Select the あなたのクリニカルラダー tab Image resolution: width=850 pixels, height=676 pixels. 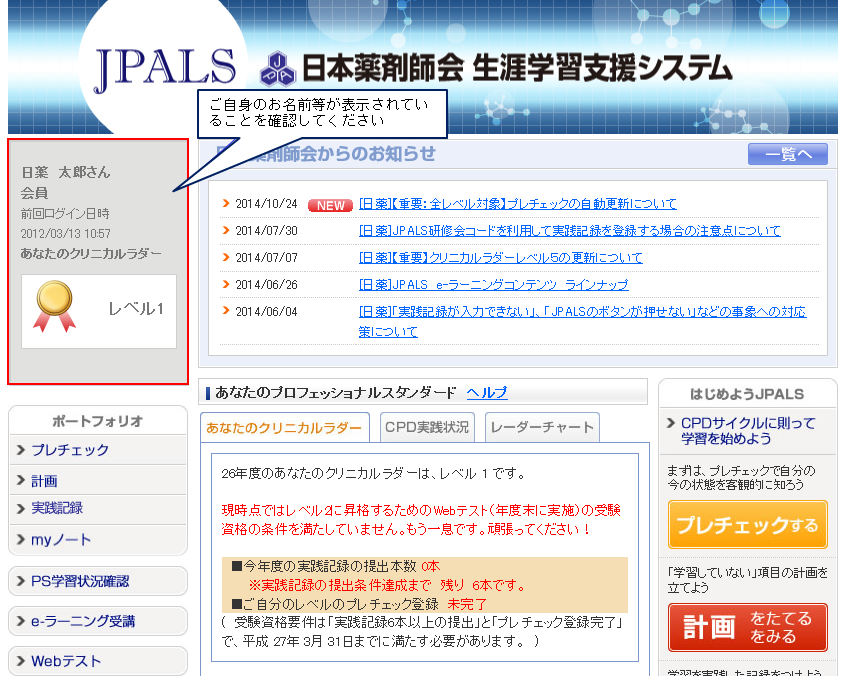(285, 428)
